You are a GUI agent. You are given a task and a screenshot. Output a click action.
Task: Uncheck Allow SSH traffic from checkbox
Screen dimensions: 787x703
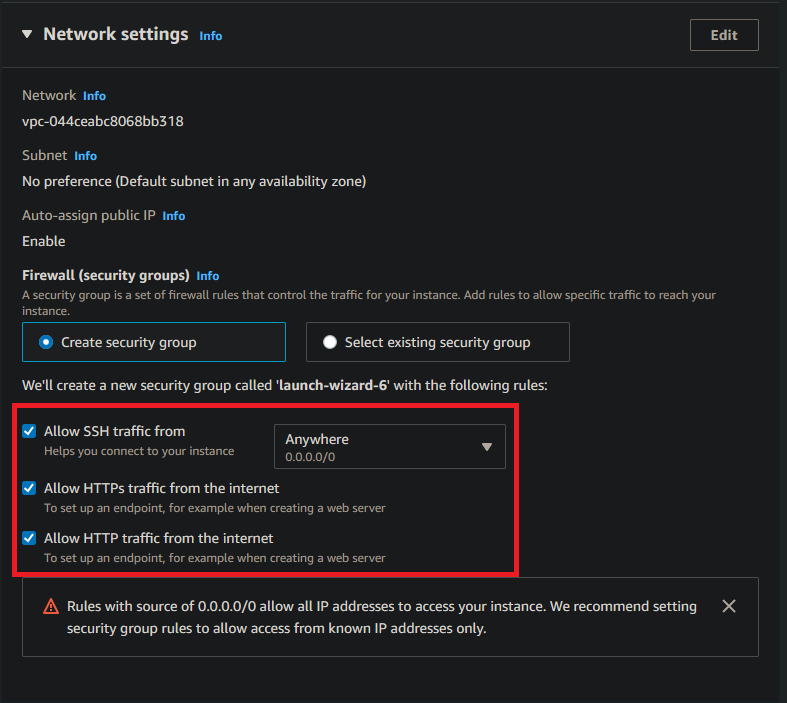(x=29, y=432)
